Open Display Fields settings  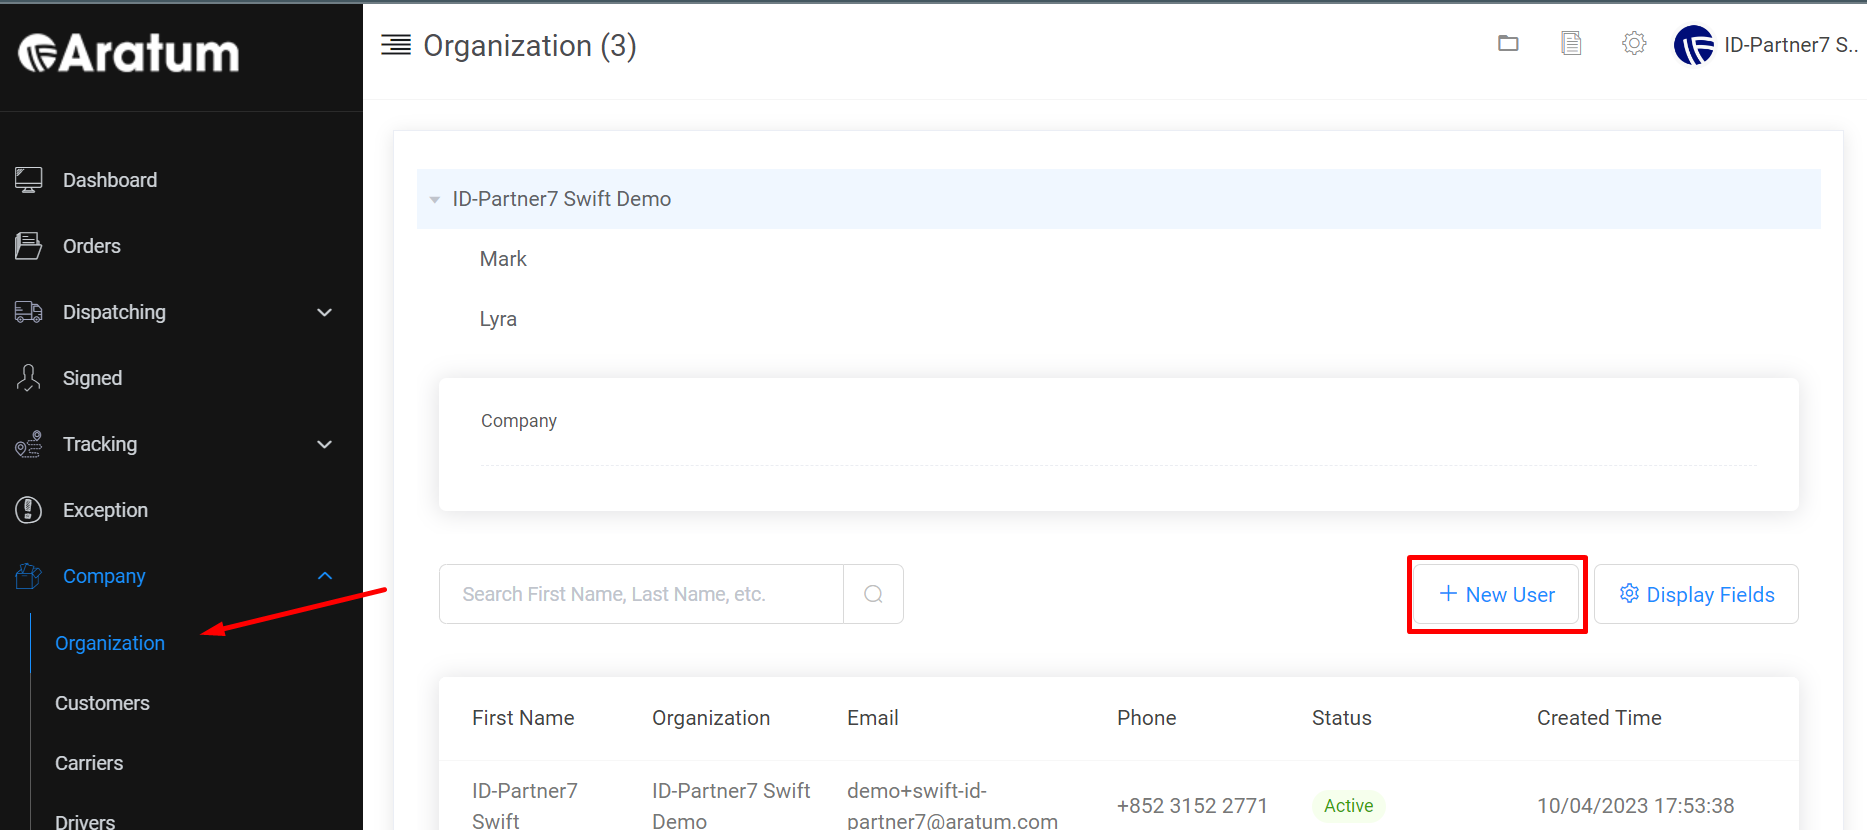(x=1696, y=594)
